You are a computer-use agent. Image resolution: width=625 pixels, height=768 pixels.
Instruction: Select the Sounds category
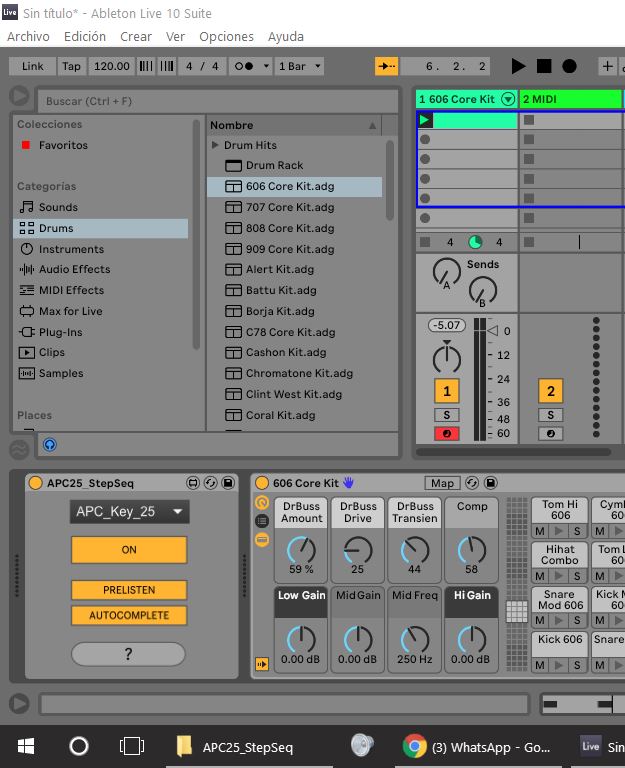click(101, 207)
